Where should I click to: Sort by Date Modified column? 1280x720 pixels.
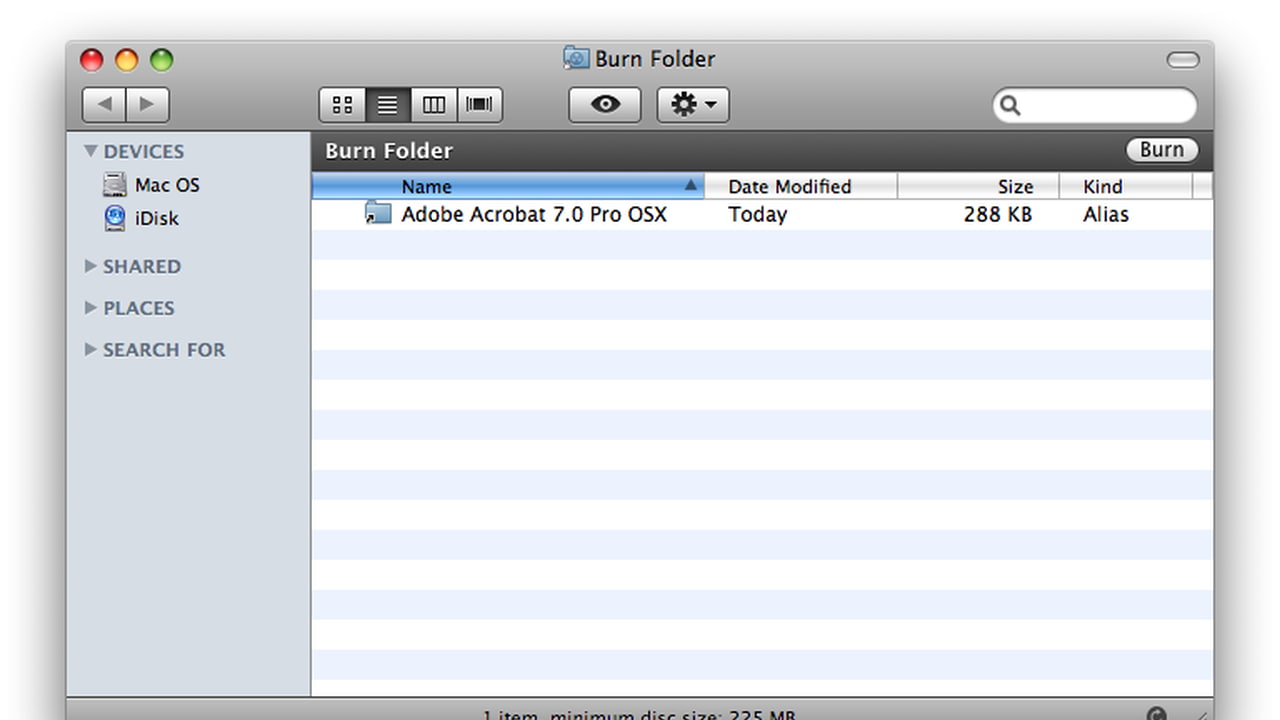pos(801,186)
